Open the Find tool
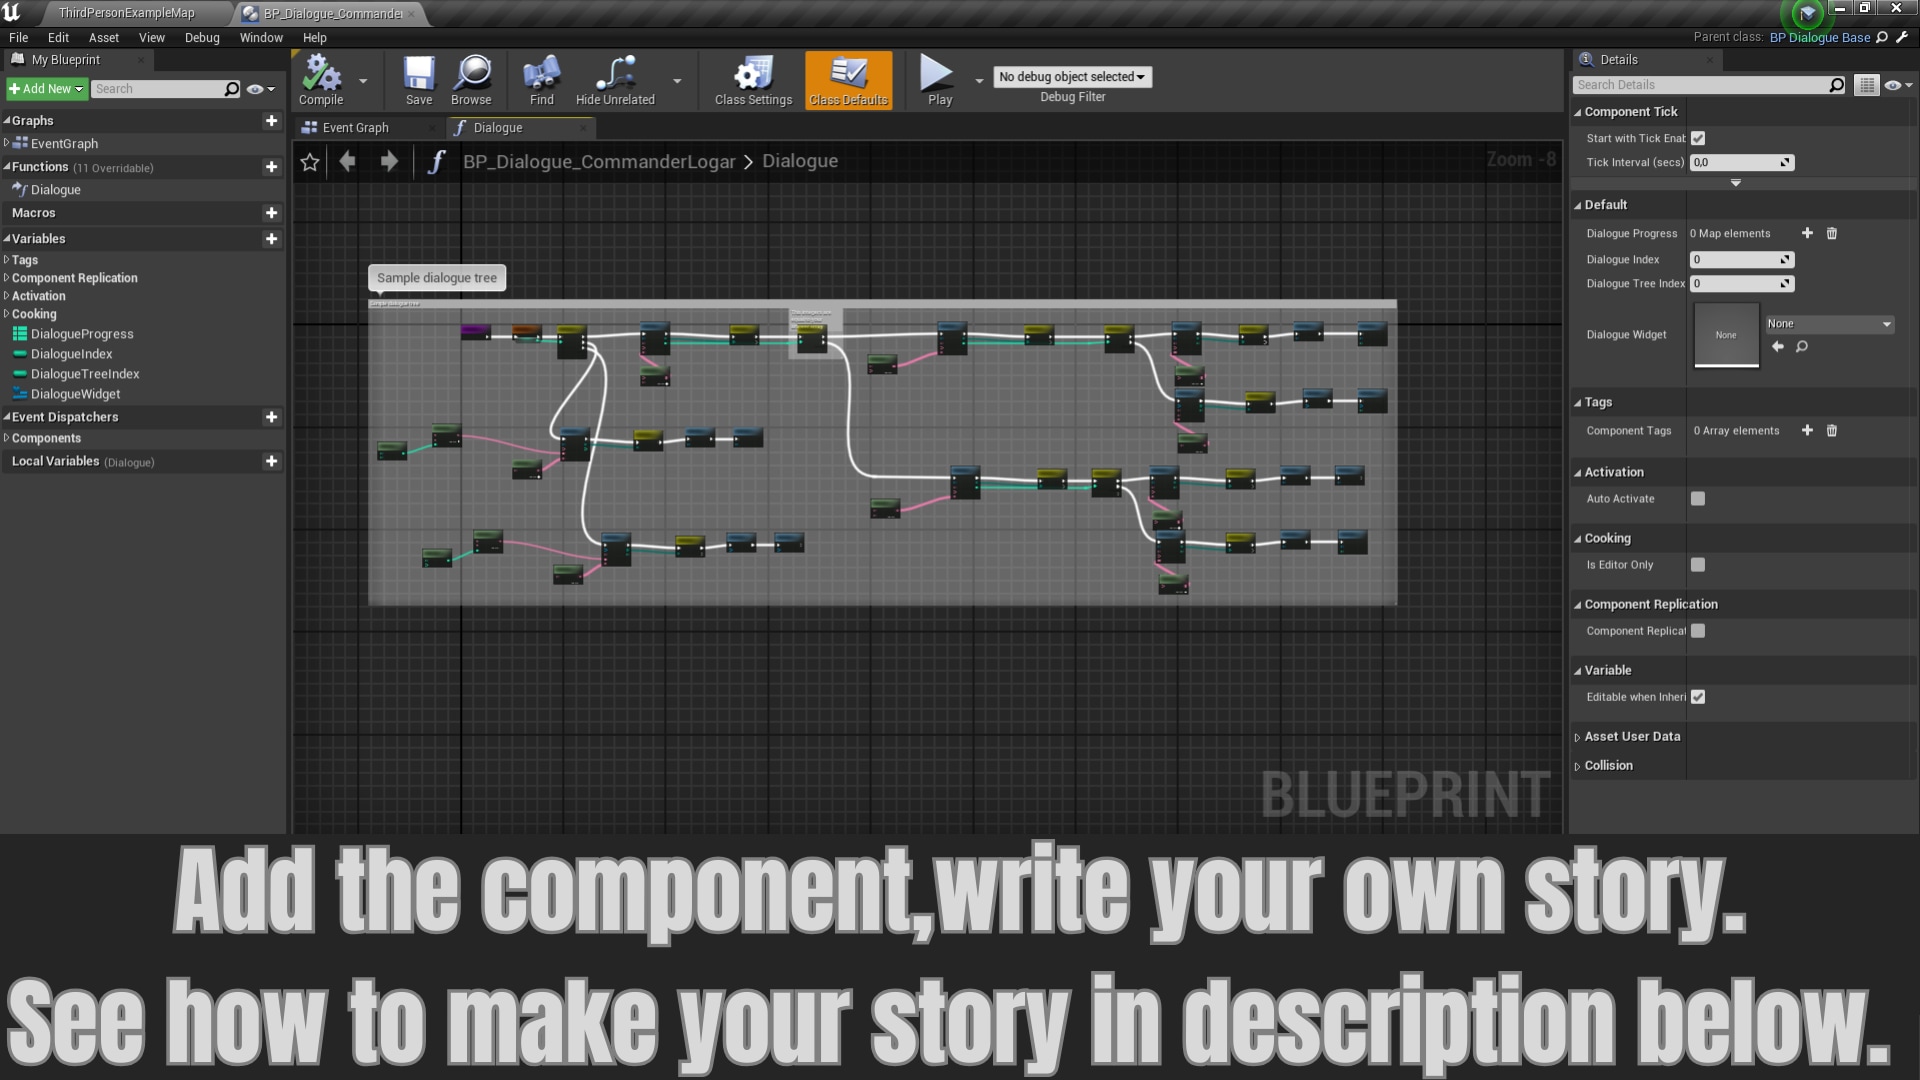 (541, 79)
